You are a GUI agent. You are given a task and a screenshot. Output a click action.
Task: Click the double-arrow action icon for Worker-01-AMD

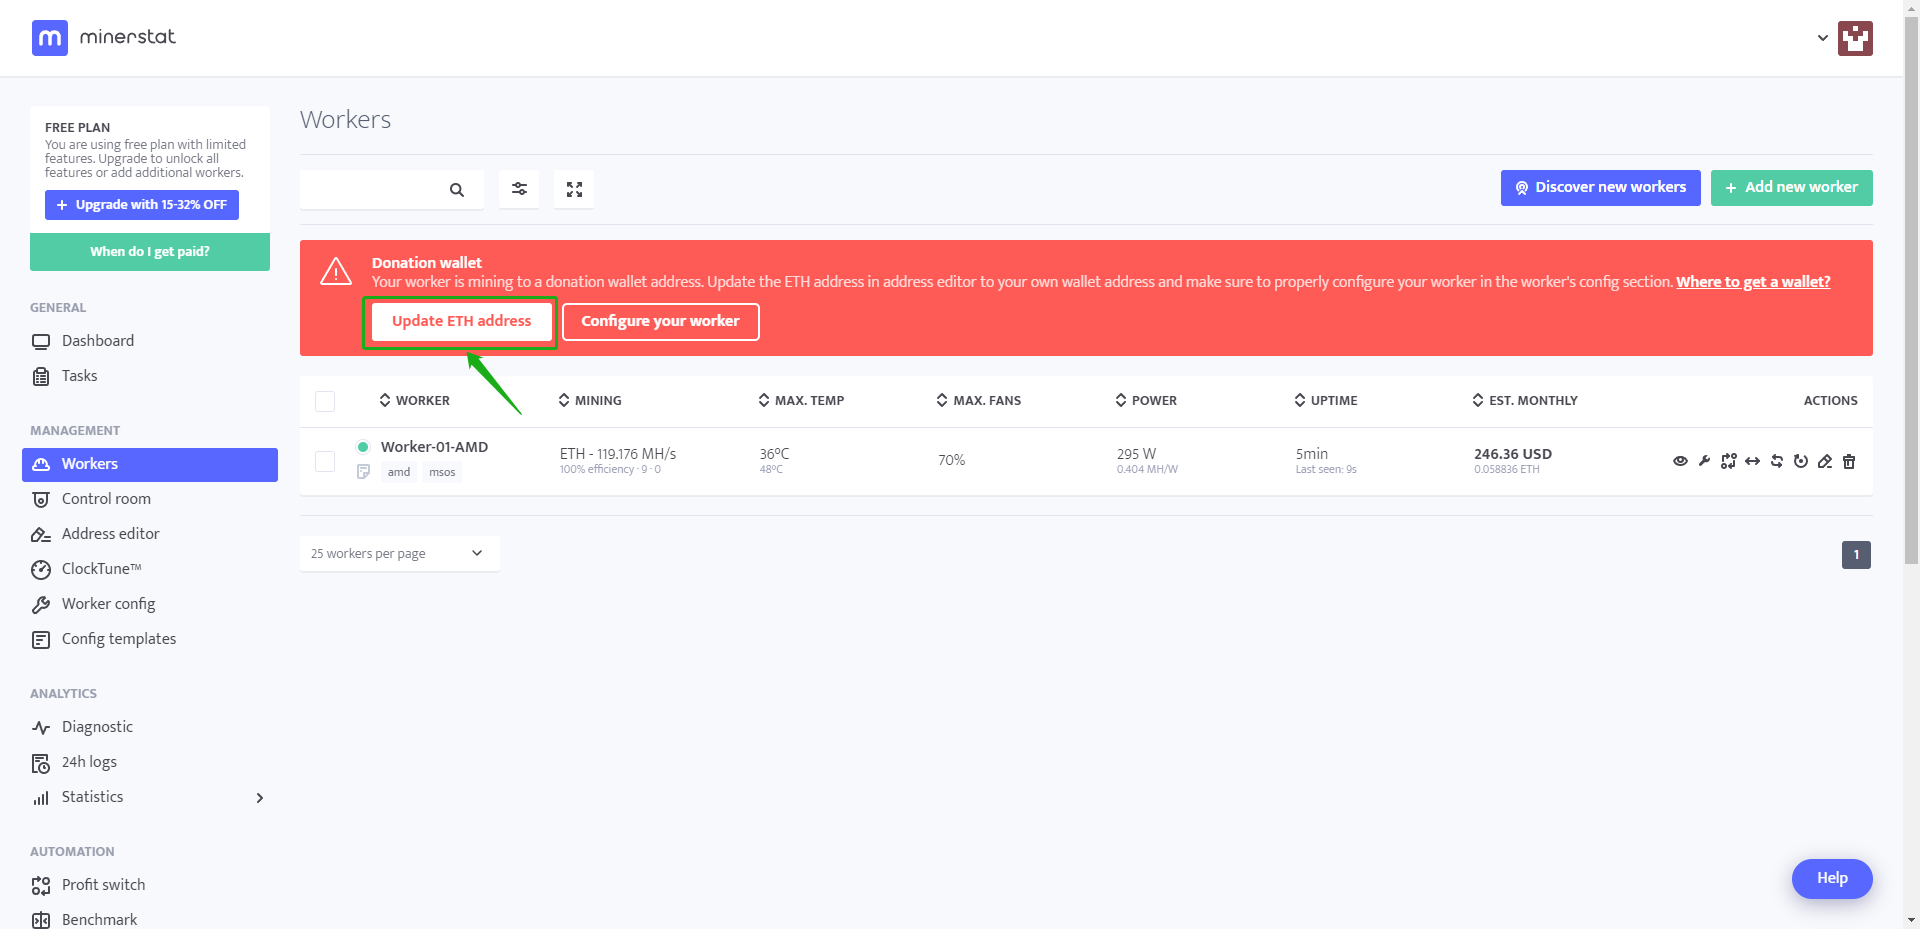click(x=1752, y=461)
